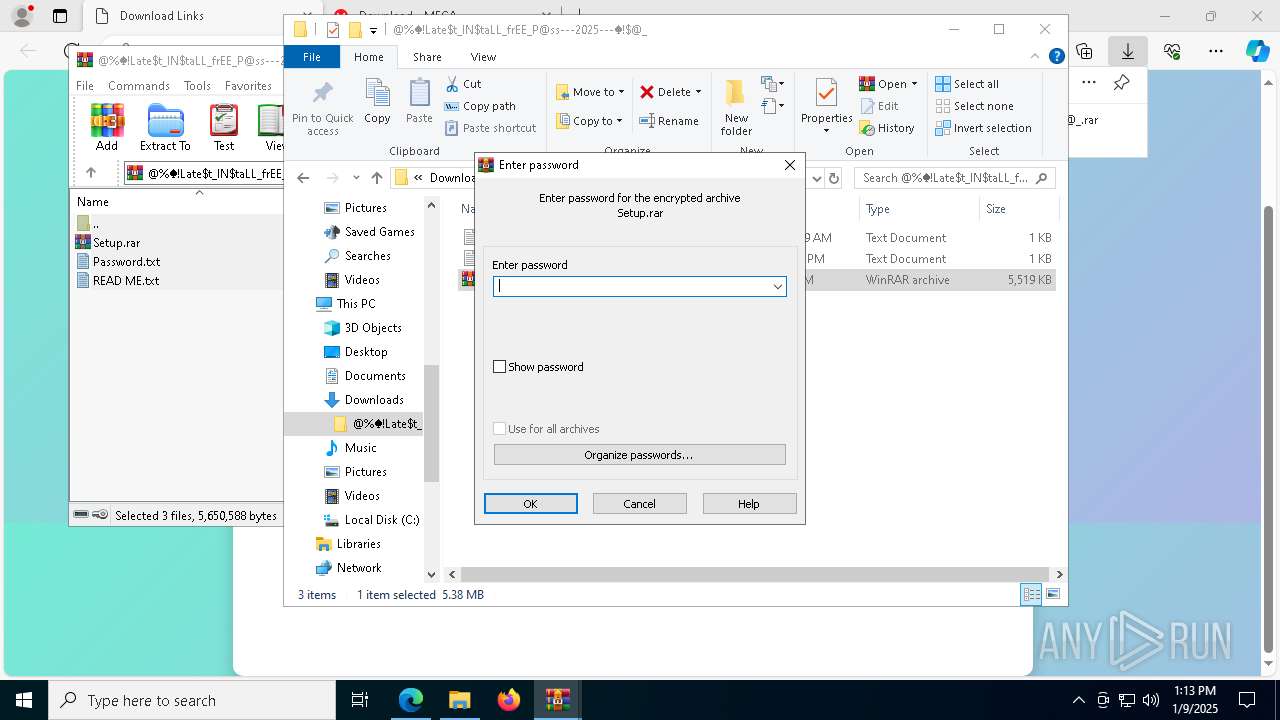Open Microsoft Edge from the taskbar
The image size is (1280, 720).
click(411, 700)
